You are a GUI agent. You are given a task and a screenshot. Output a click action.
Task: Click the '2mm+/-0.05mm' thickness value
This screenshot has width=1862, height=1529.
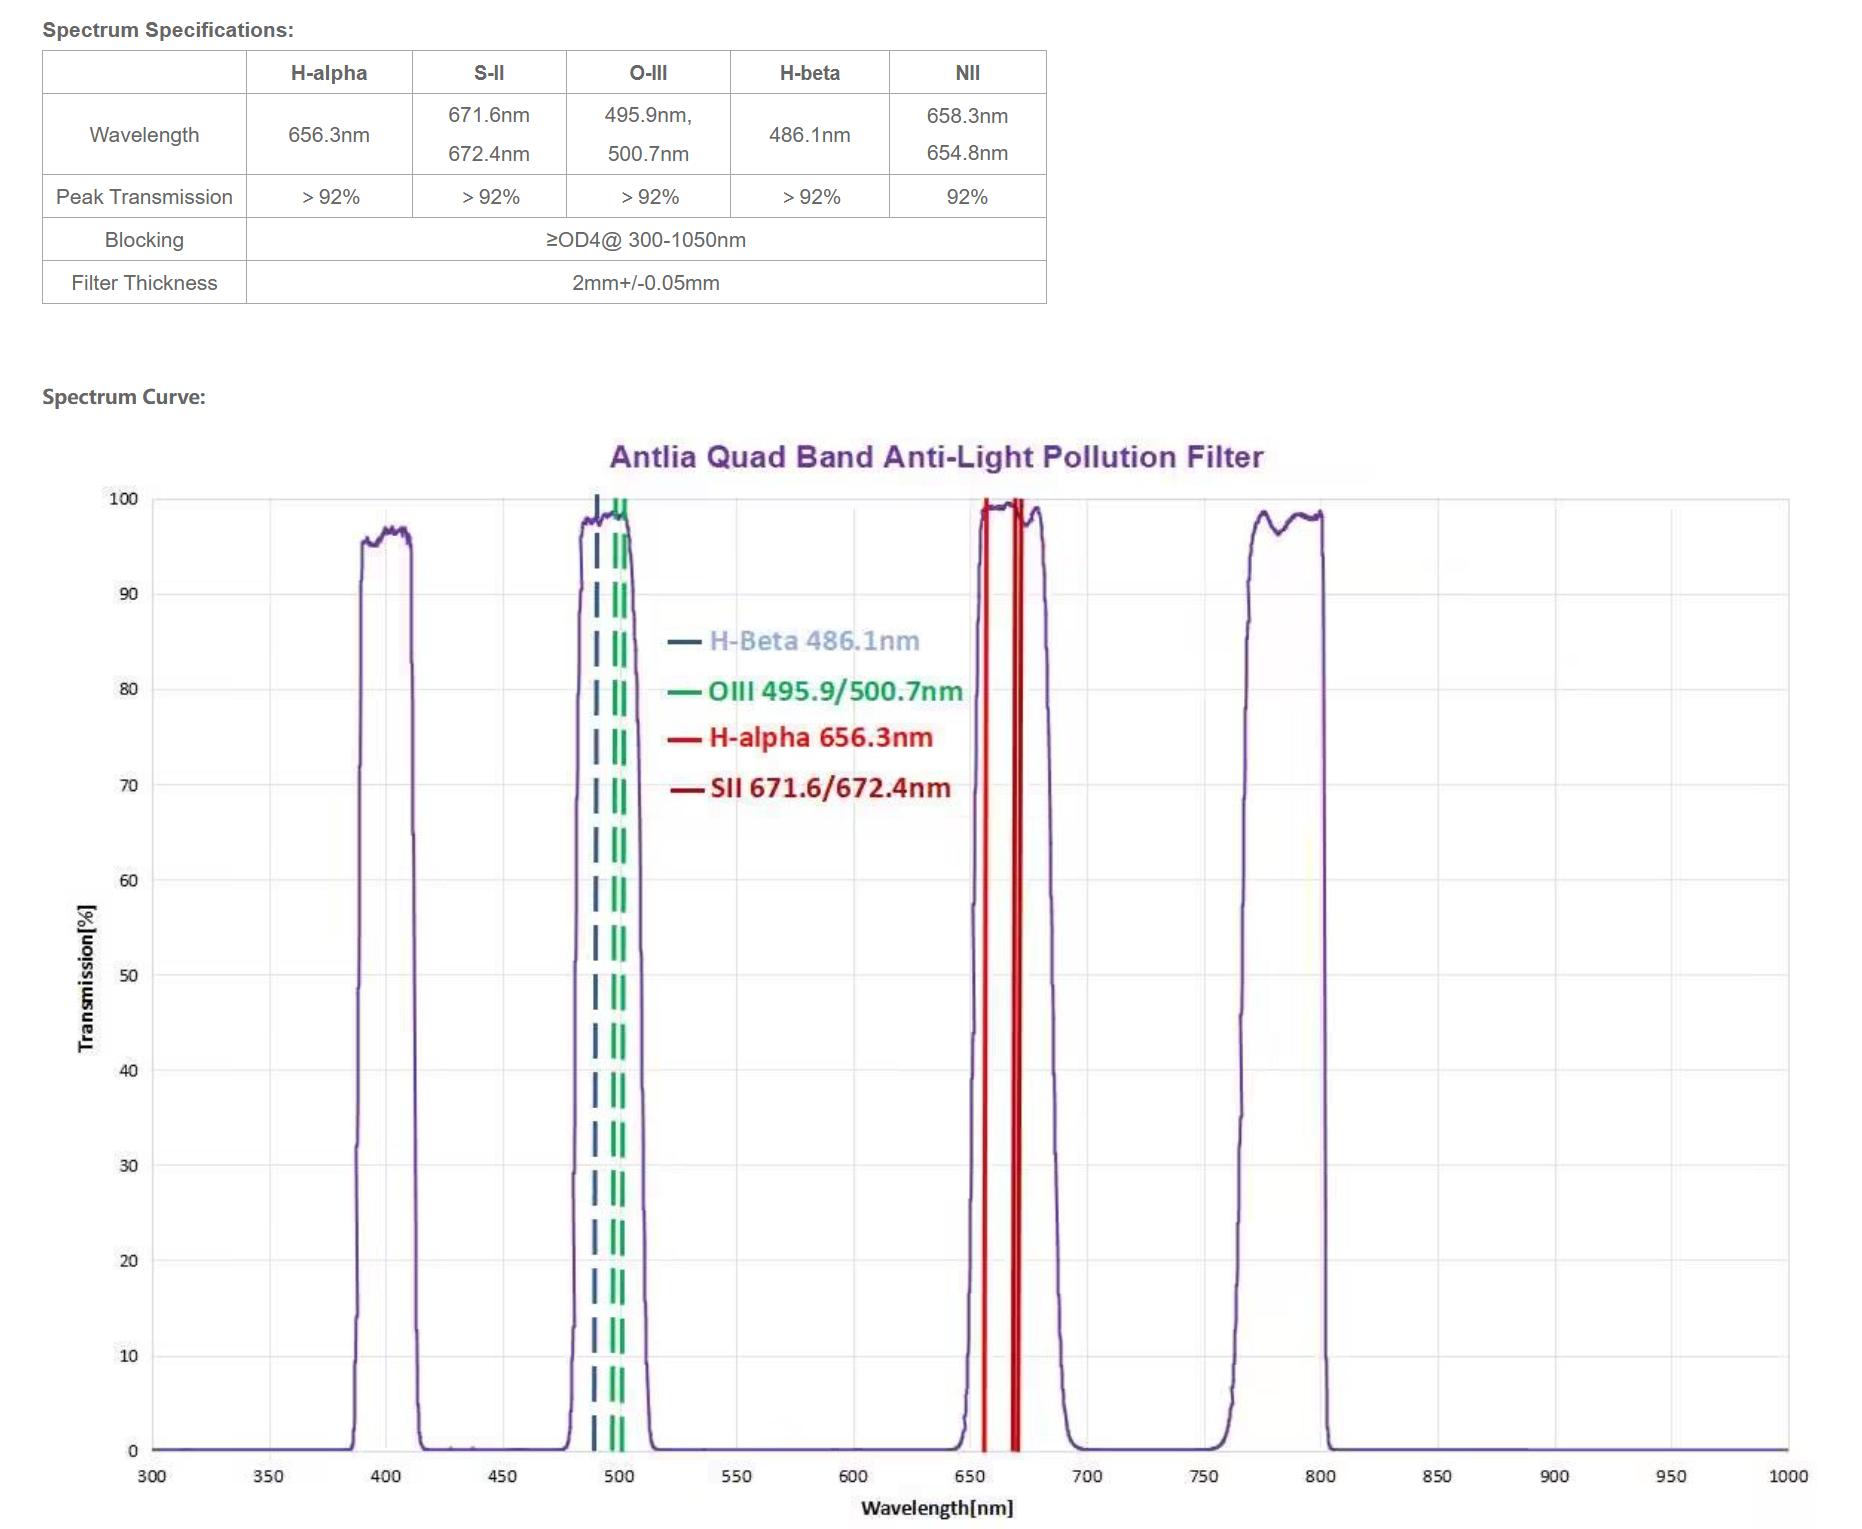(646, 283)
